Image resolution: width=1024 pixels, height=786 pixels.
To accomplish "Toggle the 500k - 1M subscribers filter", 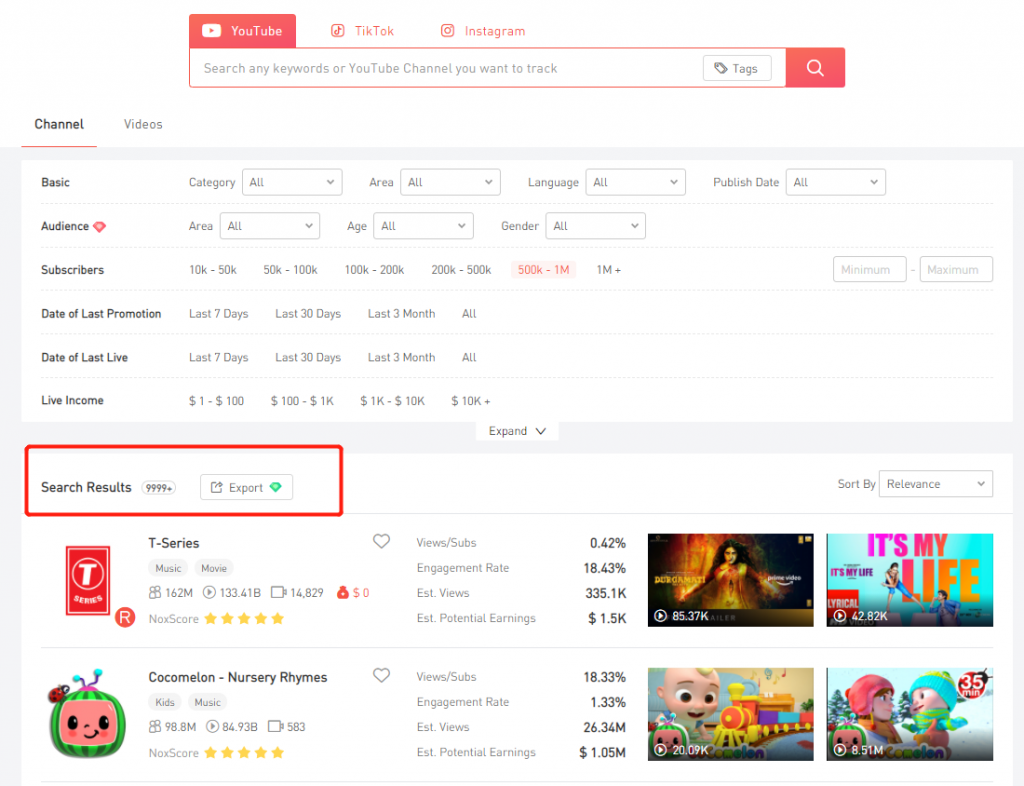I will tap(543, 270).
